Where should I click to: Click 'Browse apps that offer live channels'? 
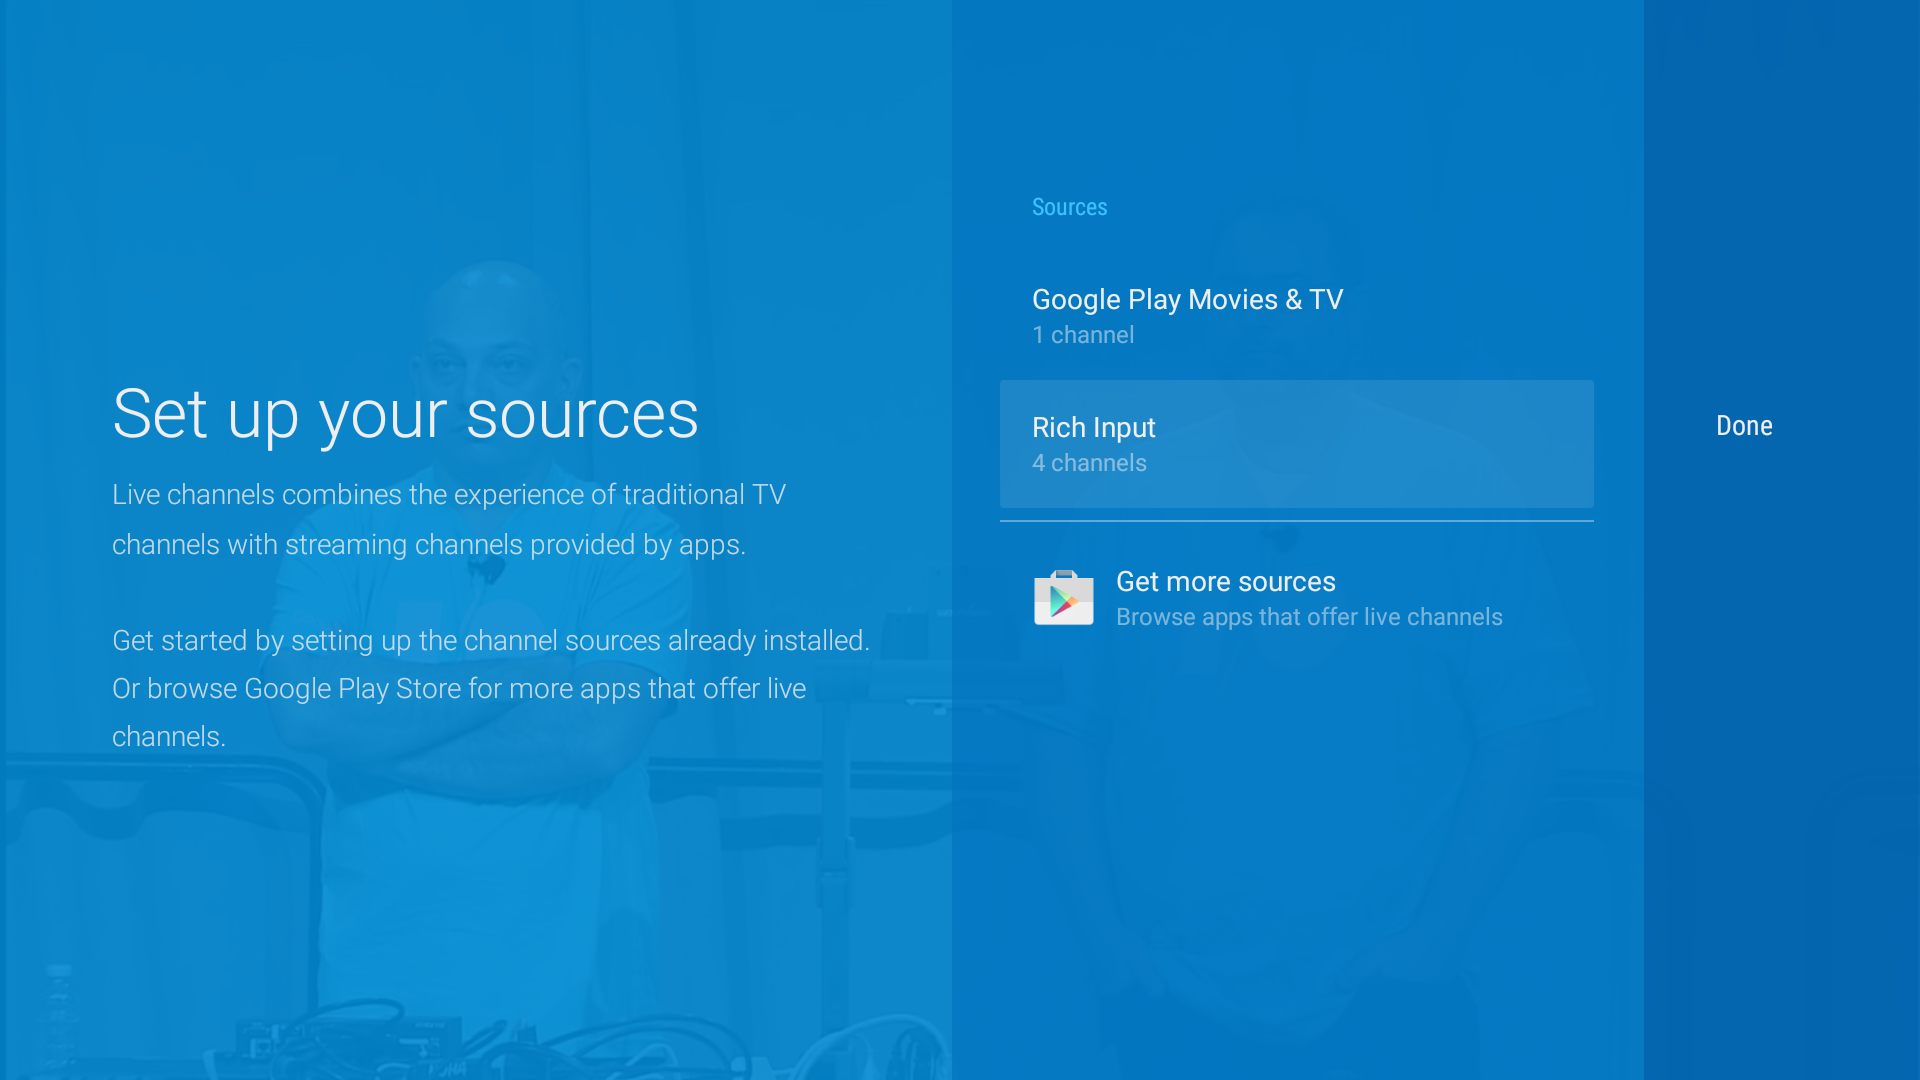(x=1308, y=617)
